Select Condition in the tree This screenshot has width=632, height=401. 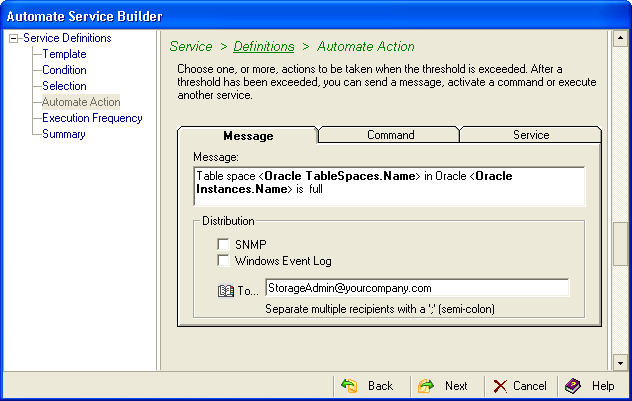(64, 70)
